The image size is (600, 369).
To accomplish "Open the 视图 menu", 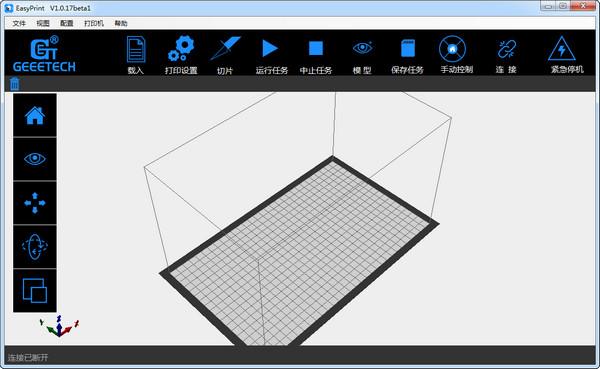I will click(x=43, y=23).
